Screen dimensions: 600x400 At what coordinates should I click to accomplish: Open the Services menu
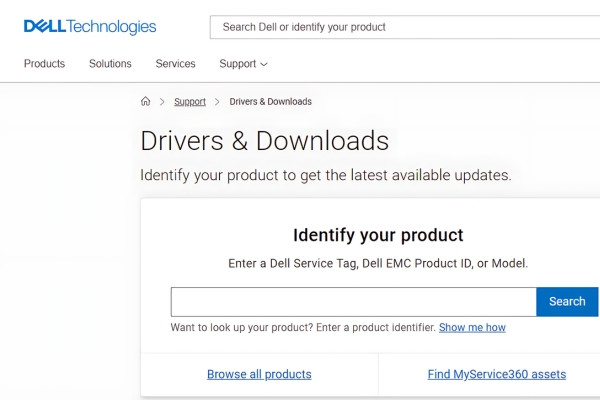pos(175,64)
